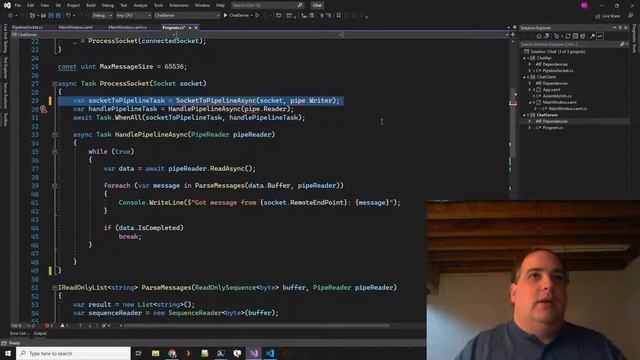
Task: Open the Build menu
Action: (91, 5)
